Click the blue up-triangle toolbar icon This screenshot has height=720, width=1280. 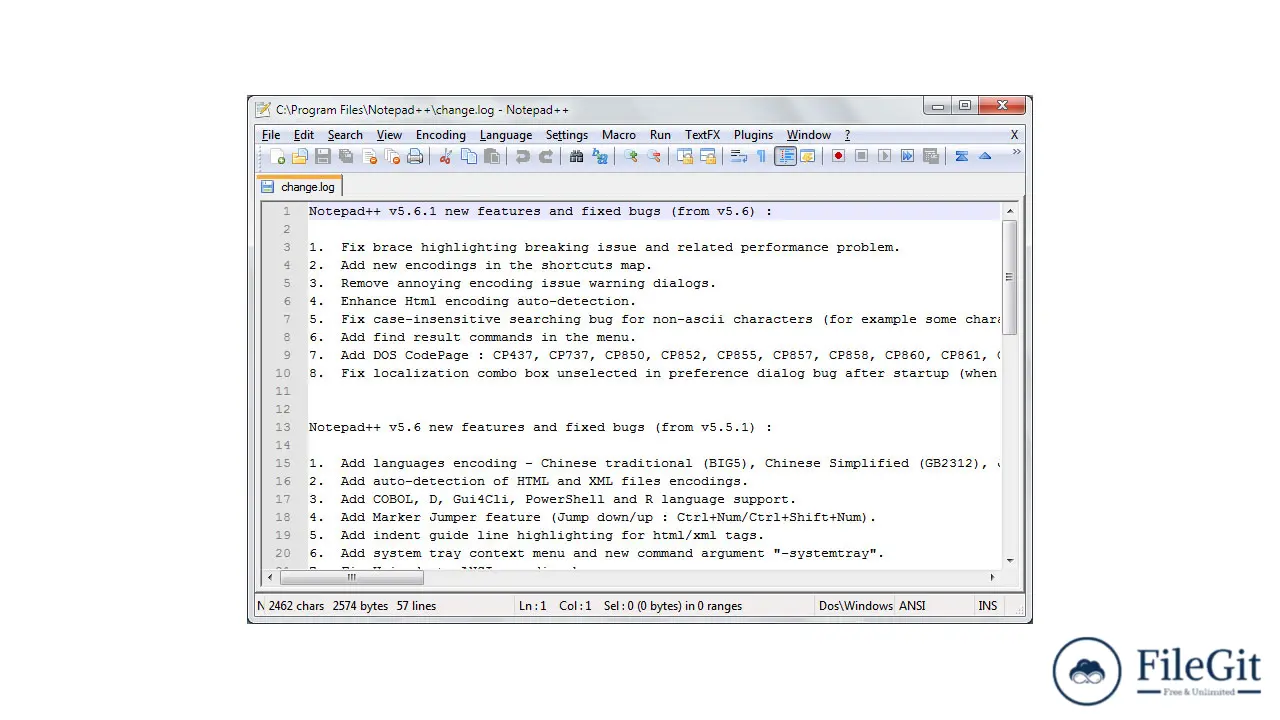pos(985,156)
